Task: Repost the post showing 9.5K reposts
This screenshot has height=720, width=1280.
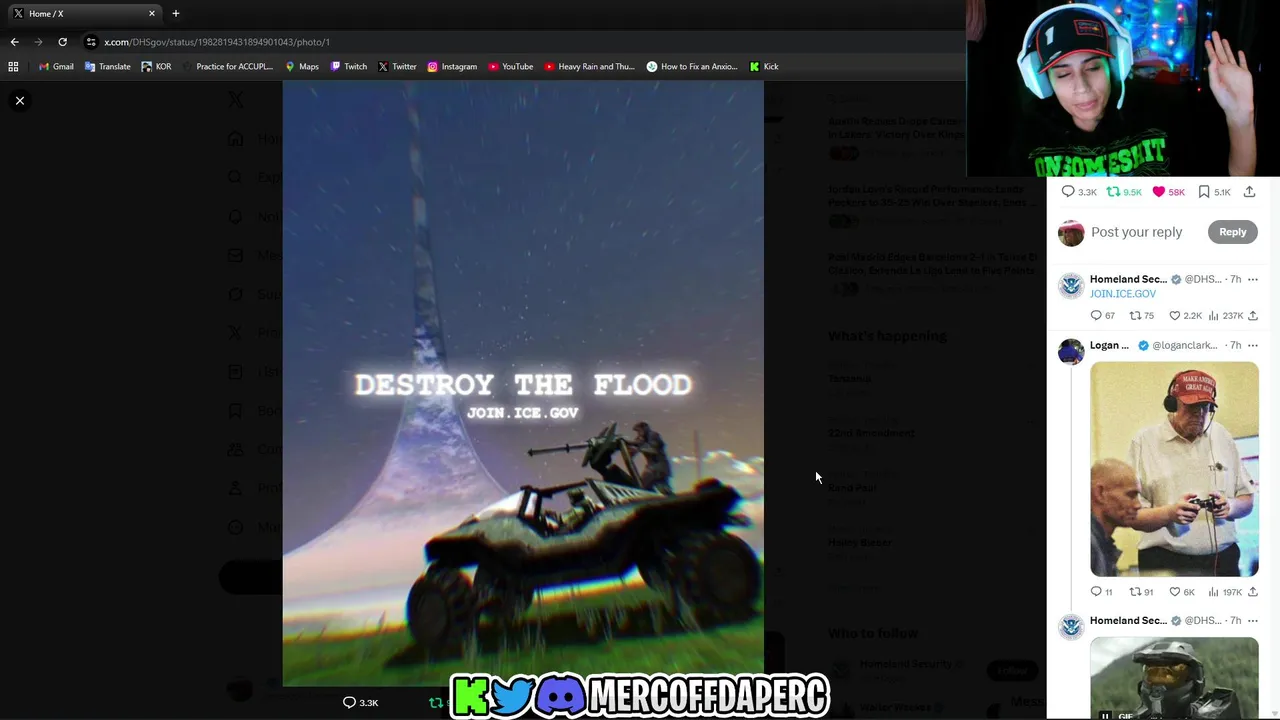Action: 1124,192
